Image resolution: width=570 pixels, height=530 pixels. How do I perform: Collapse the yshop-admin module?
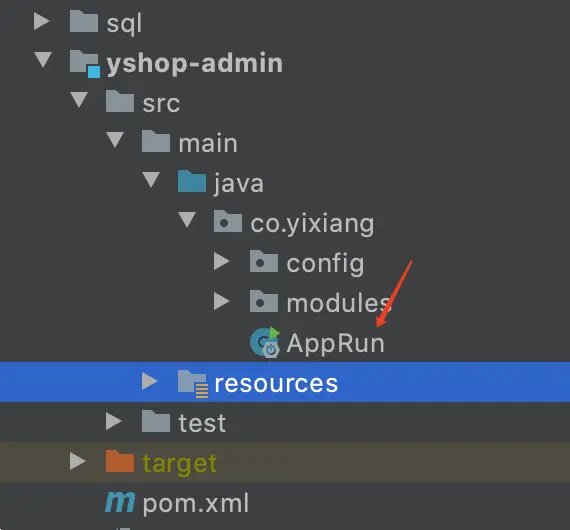tap(43, 60)
